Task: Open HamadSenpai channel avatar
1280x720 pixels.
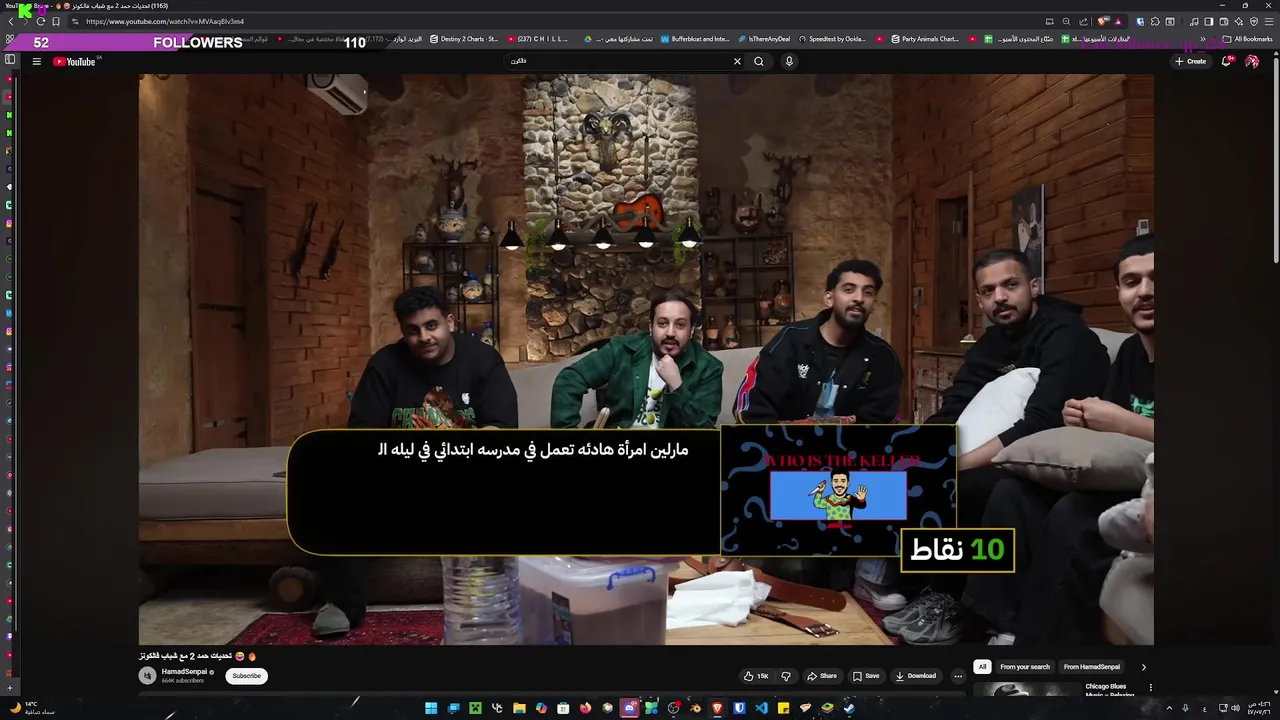Action: pos(147,676)
